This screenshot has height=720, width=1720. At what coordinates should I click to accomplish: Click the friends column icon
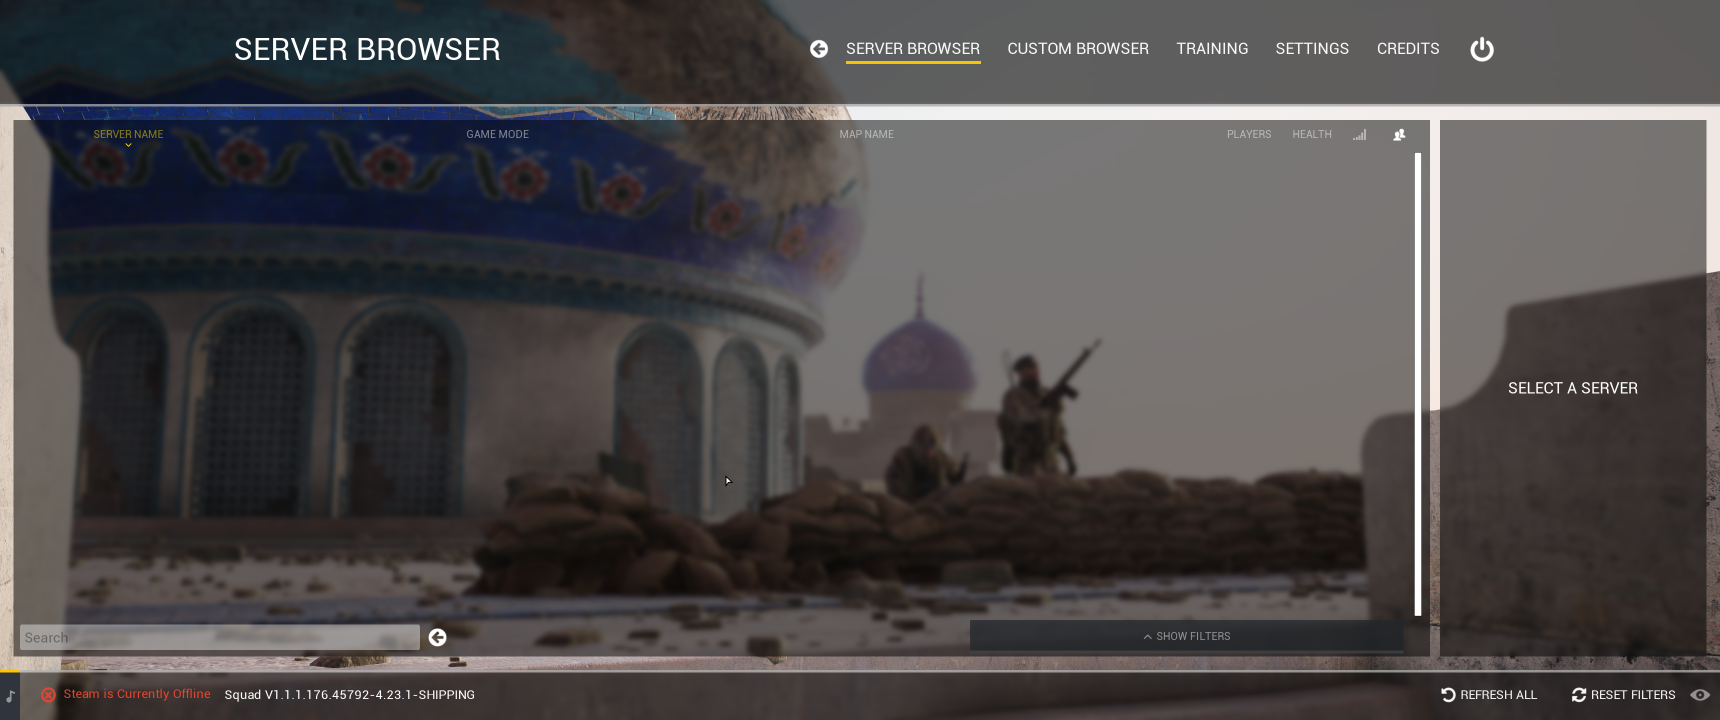1399,135
